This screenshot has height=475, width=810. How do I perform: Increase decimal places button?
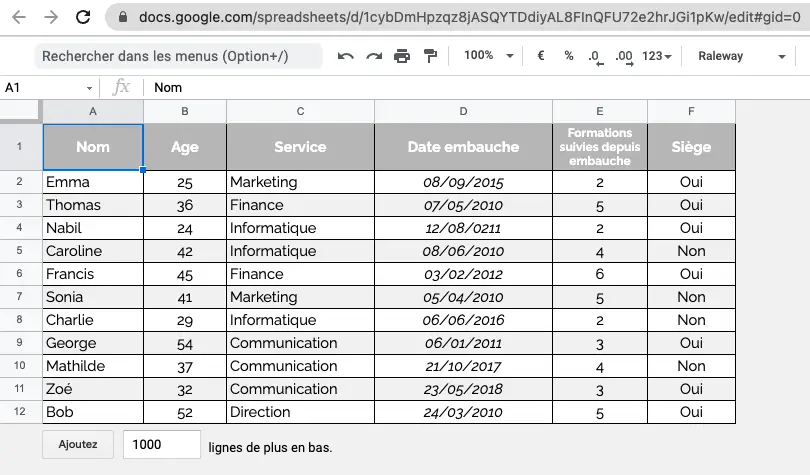tap(624, 56)
